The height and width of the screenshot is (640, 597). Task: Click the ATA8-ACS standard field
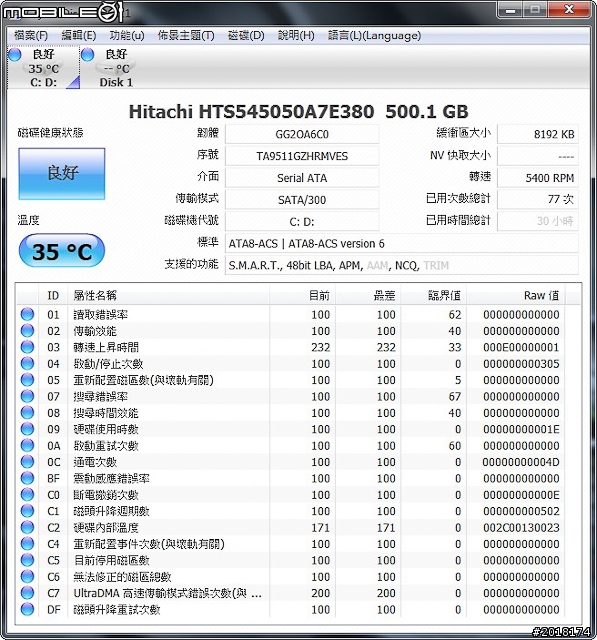pyautogui.click(x=402, y=244)
